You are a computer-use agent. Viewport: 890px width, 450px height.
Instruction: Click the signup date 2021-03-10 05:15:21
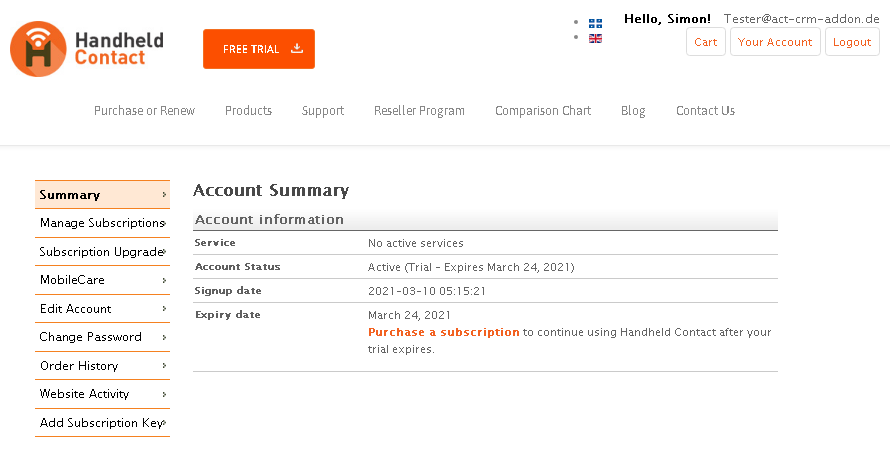point(427,291)
